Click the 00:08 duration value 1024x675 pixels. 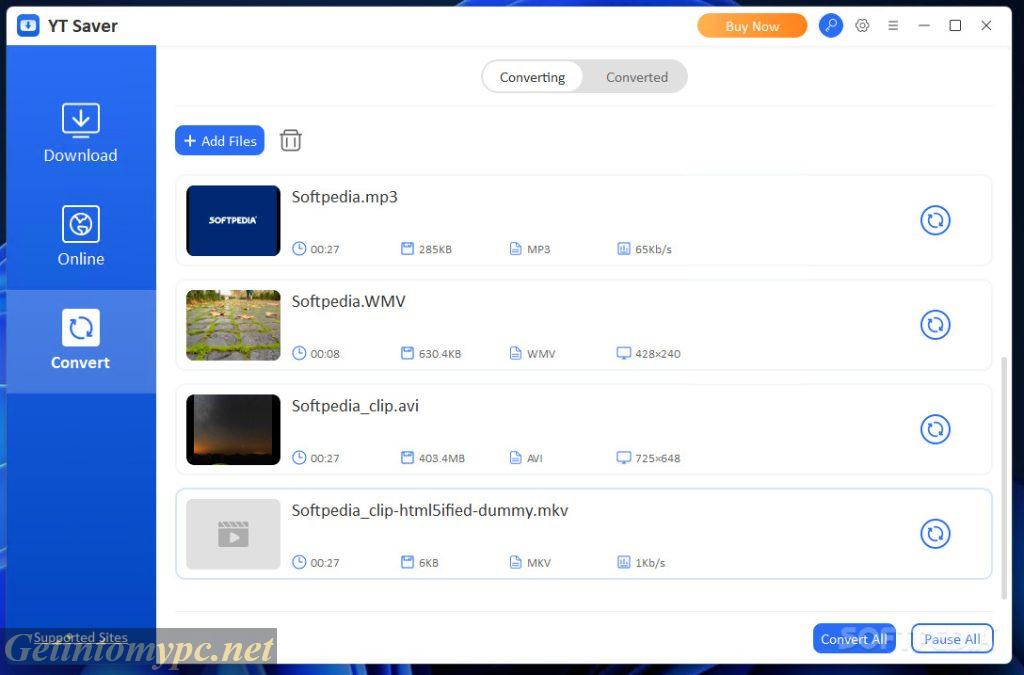click(x=325, y=354)
